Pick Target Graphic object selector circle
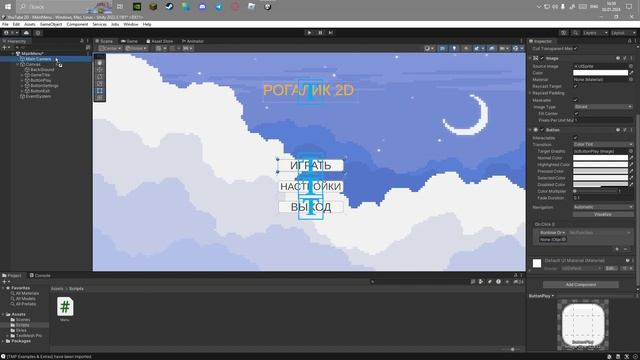The image size is (640, 360). (631, 151)
